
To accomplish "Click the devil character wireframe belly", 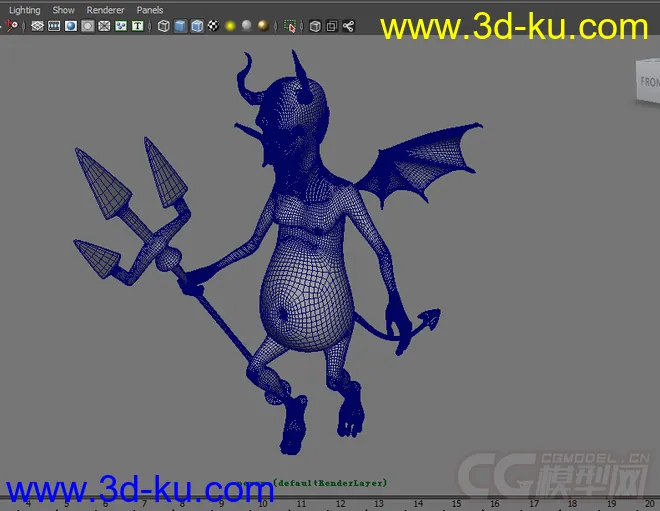I will coord(306,297).
